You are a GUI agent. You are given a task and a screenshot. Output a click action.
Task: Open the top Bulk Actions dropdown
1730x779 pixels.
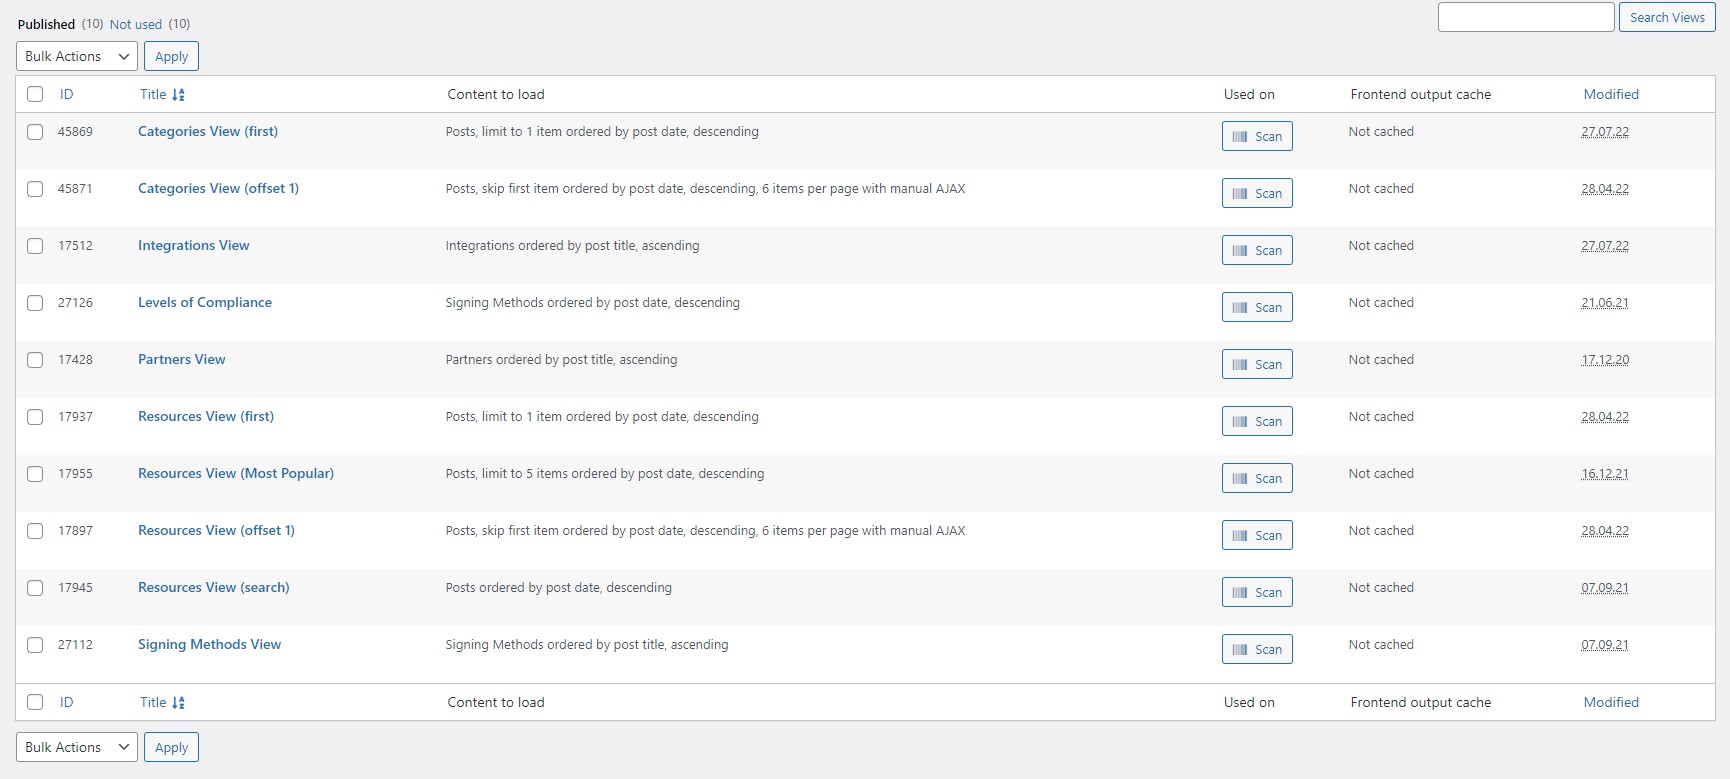77,56
